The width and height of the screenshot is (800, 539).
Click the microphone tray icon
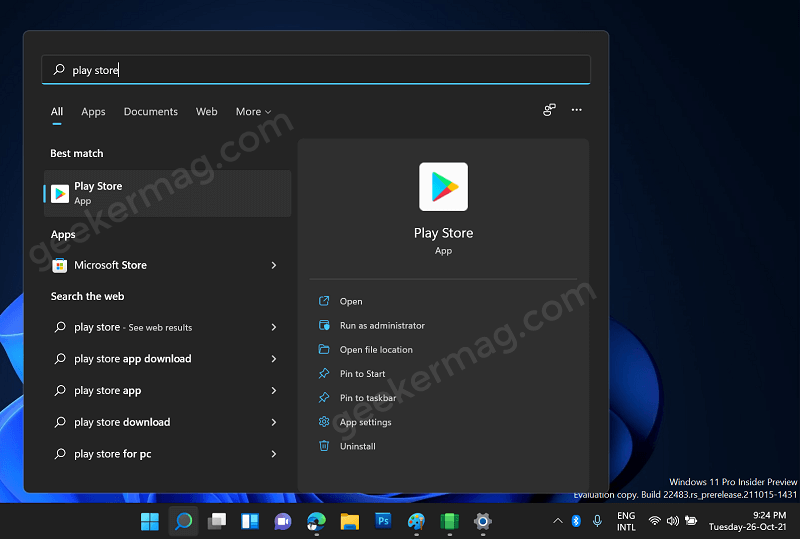click(597, 521)
